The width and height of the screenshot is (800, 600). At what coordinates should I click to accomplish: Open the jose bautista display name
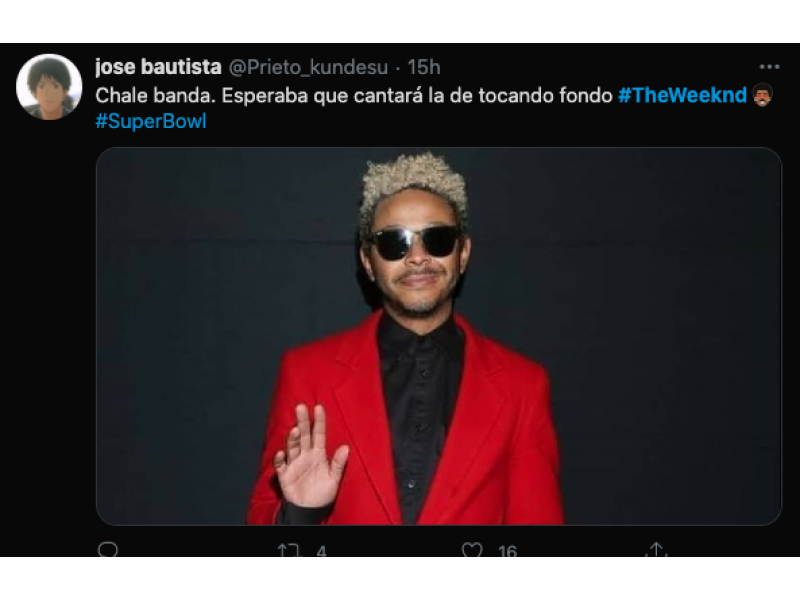click(158, 67)
